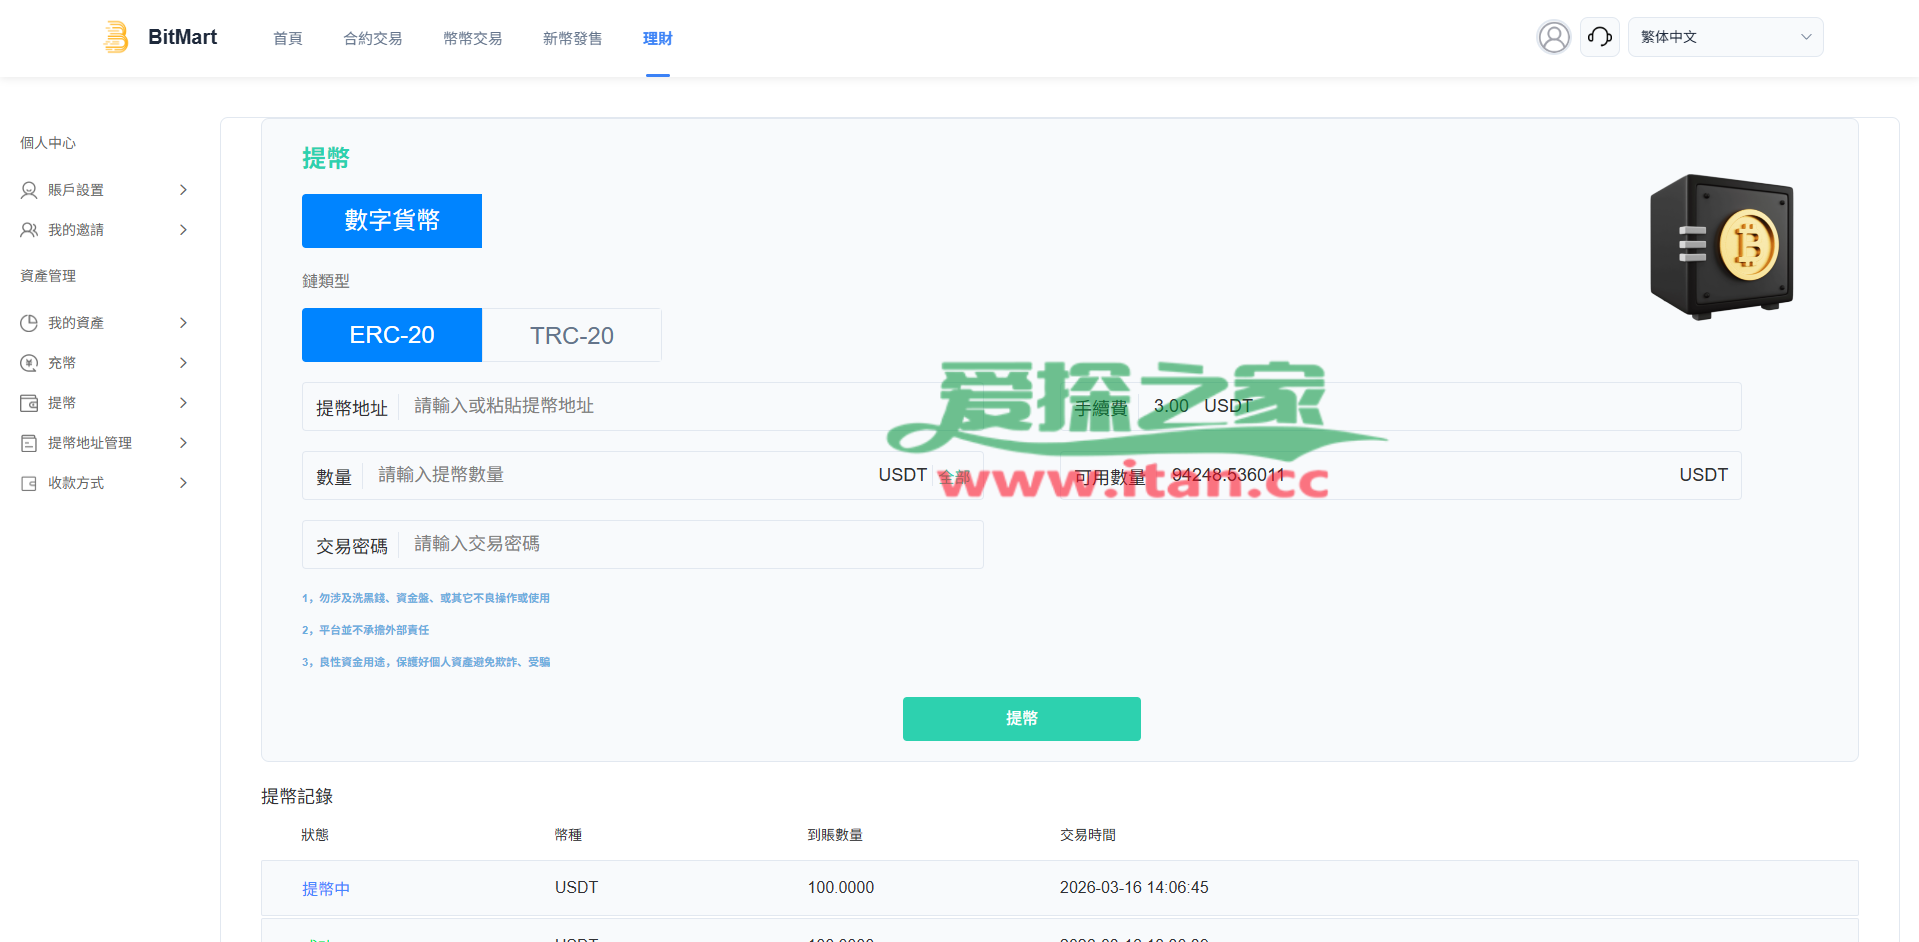Expand the 我的資產 sidebar arrow
Image resolution: width=1919 pixels, height=942 pixels.
(183, 323)
